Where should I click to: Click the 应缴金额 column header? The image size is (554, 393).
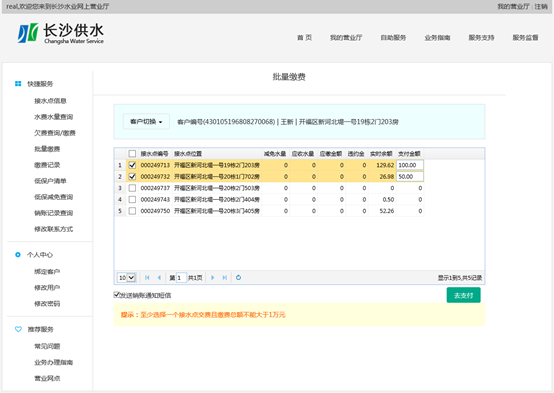click(331, 154)
